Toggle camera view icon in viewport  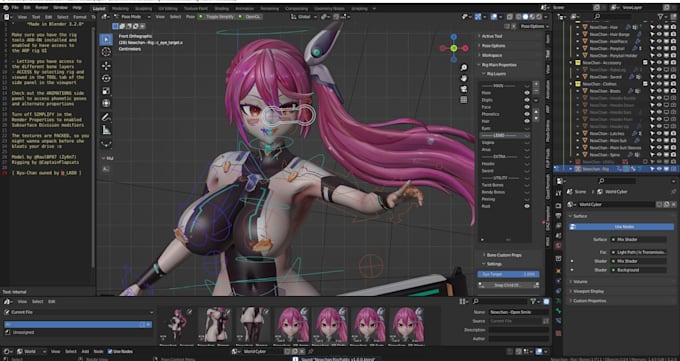464,89
